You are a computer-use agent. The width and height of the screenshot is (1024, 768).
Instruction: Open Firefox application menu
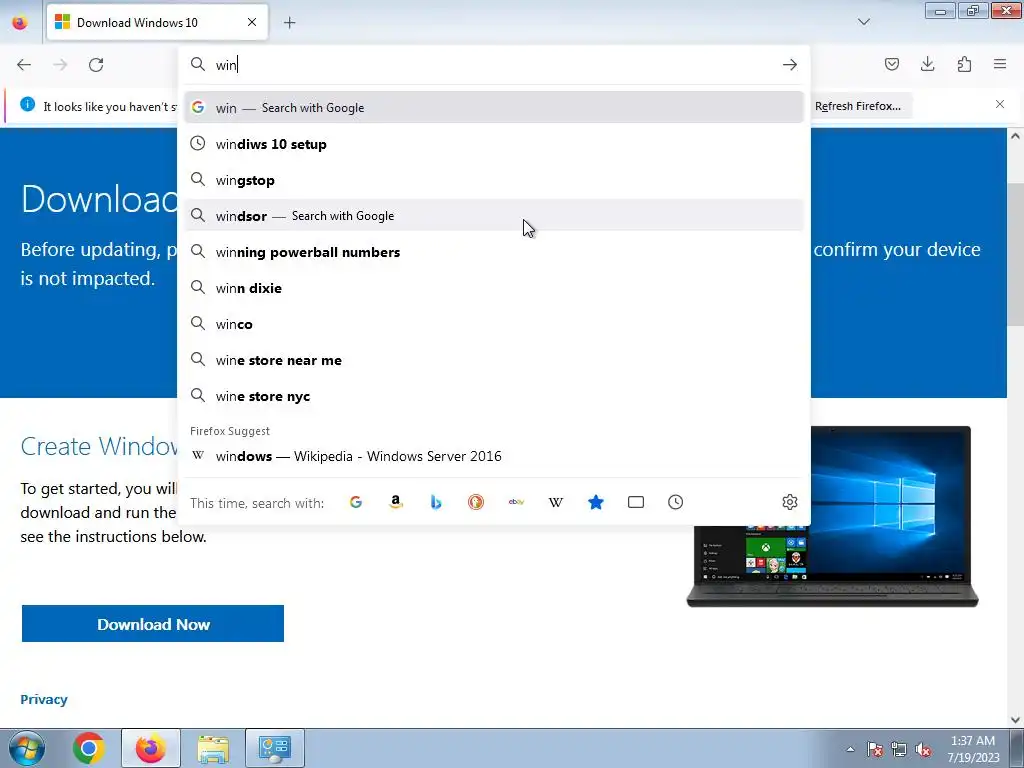[1000, 64]
